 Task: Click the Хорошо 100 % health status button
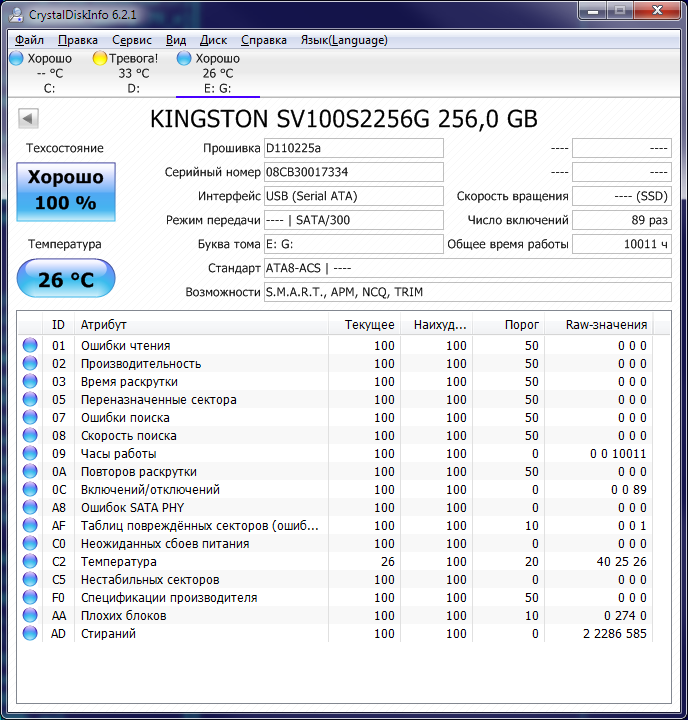pos(66,191)
